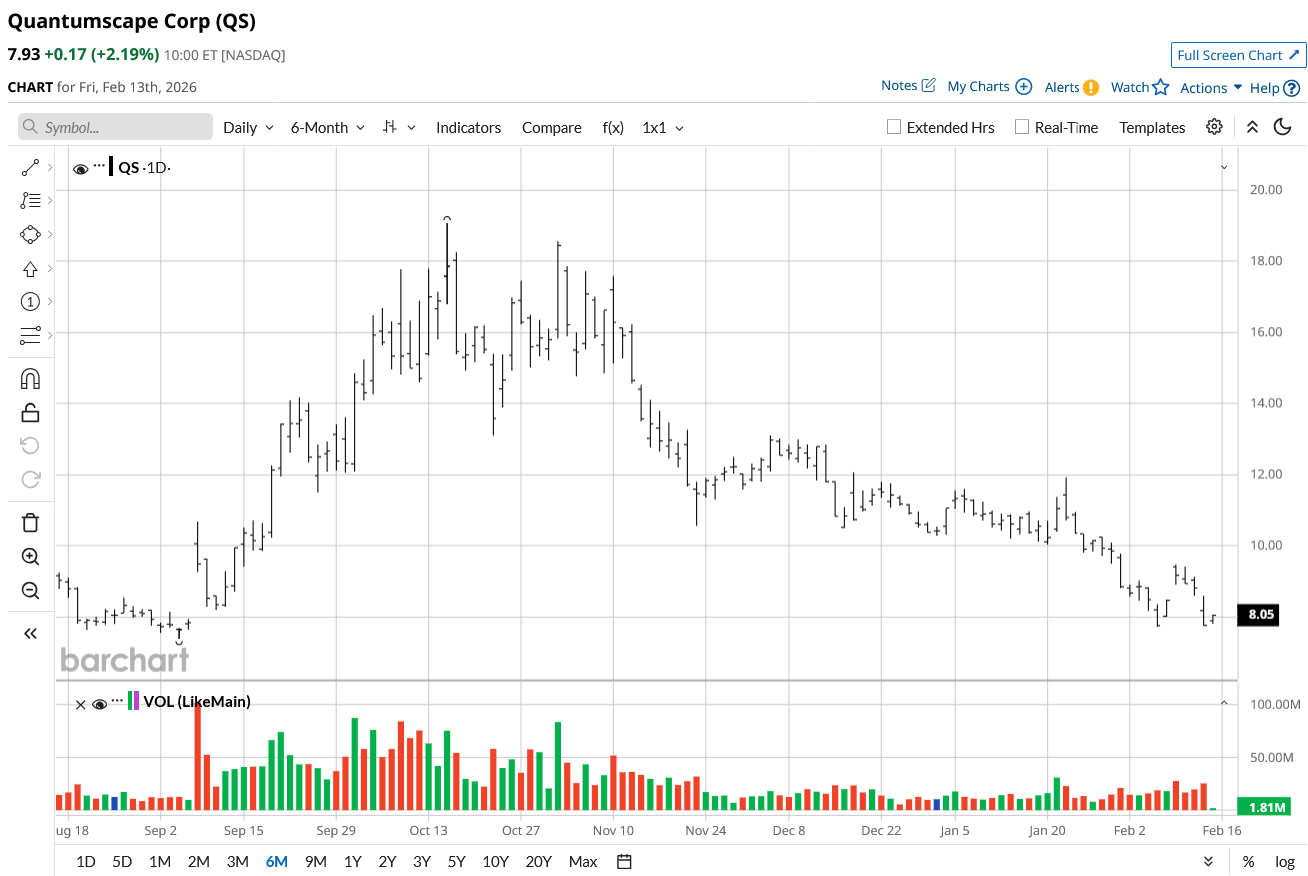Toggle the magnet snap mode
Viewport: 1308px width, 876px height.
[x=30, y=378]
